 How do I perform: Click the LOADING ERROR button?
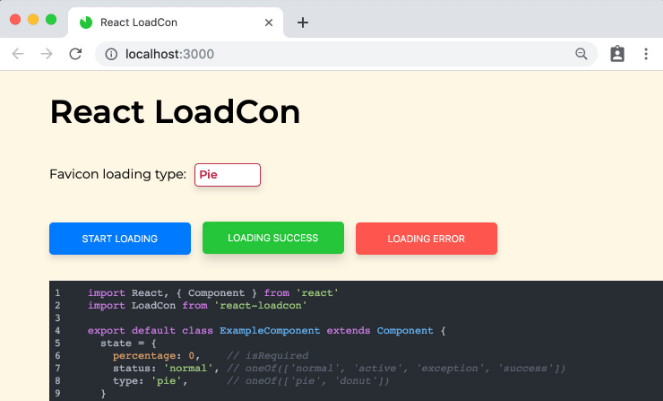point(426,239)
